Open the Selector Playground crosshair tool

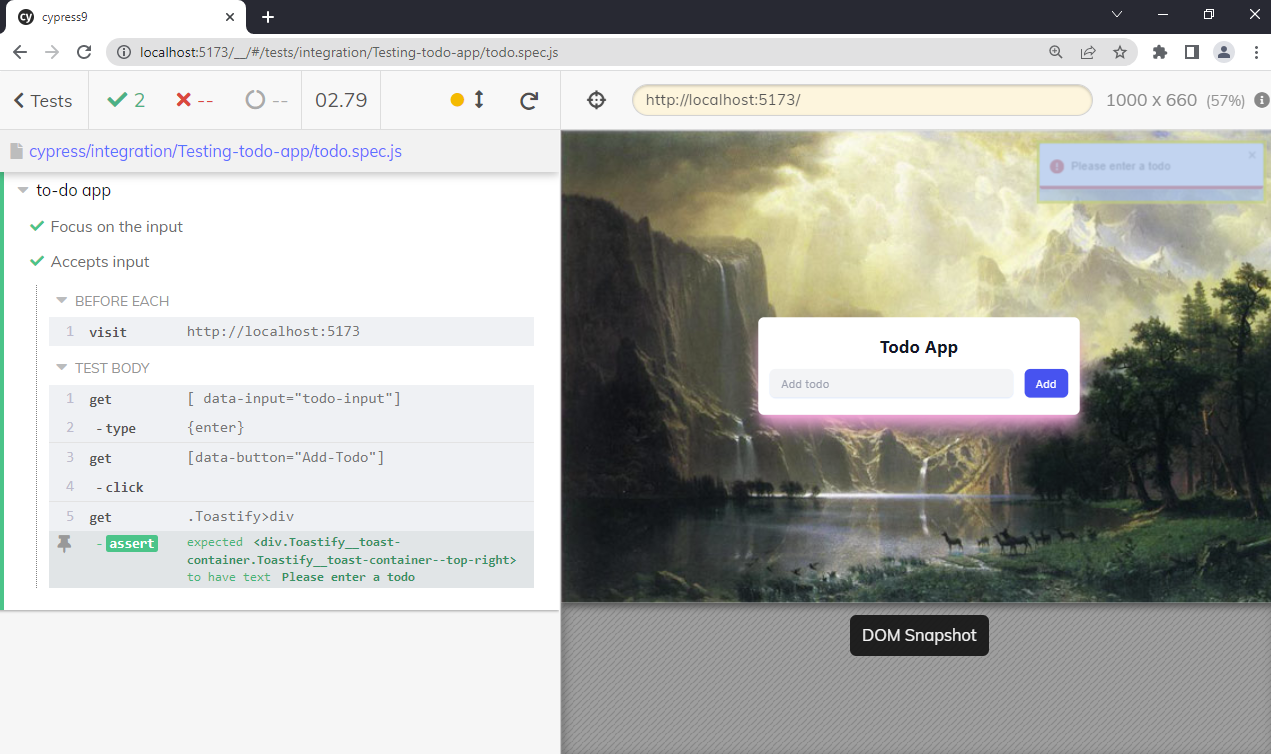coord(596,100)
